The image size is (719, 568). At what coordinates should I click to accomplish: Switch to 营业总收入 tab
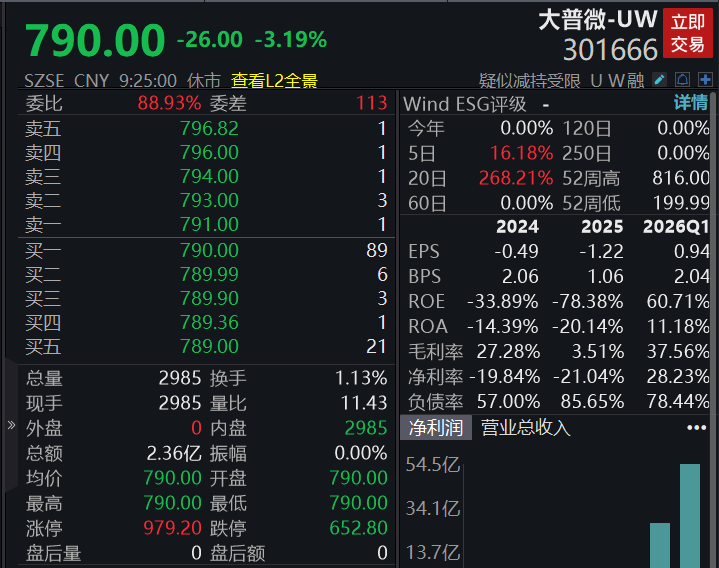(525, 428)
